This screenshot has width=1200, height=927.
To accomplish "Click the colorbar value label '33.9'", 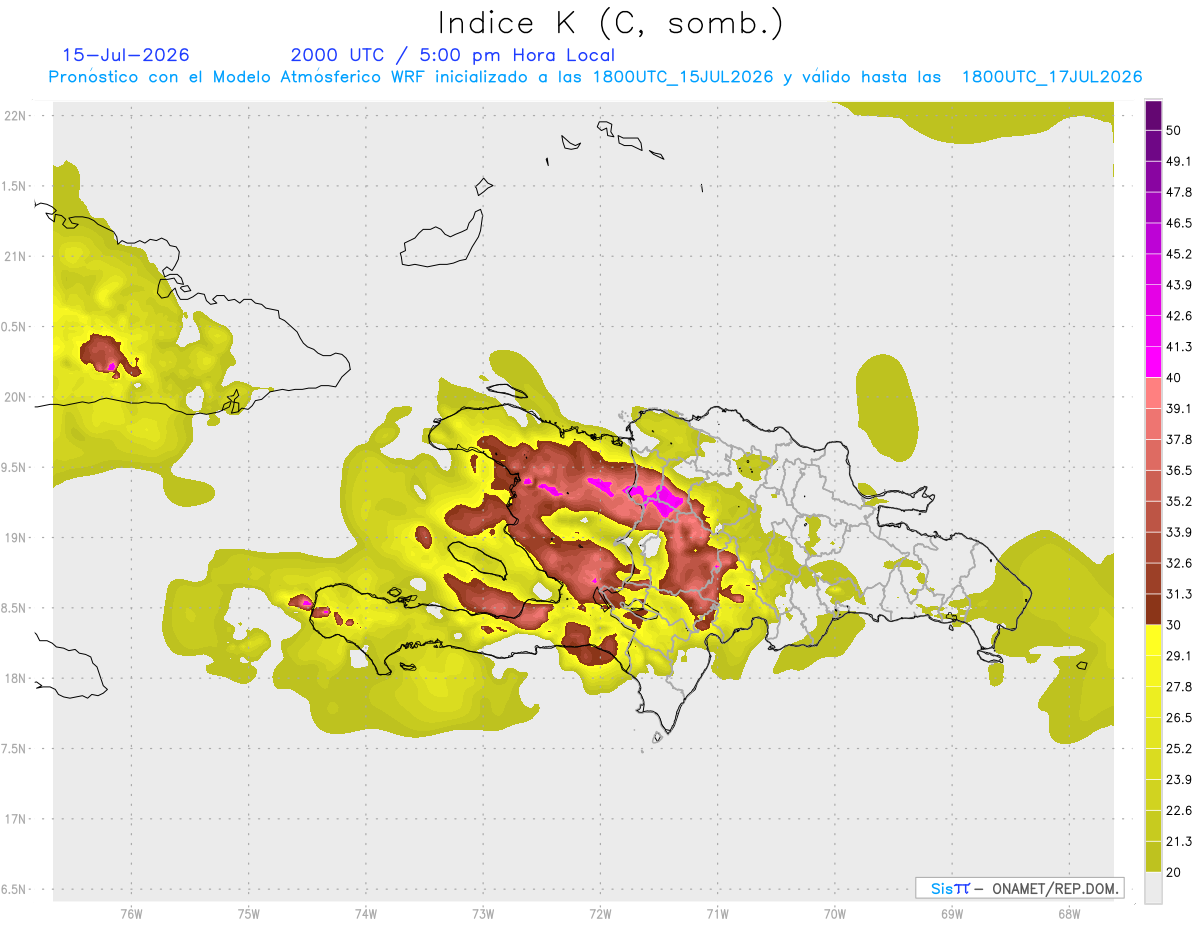I will 1178,532.
